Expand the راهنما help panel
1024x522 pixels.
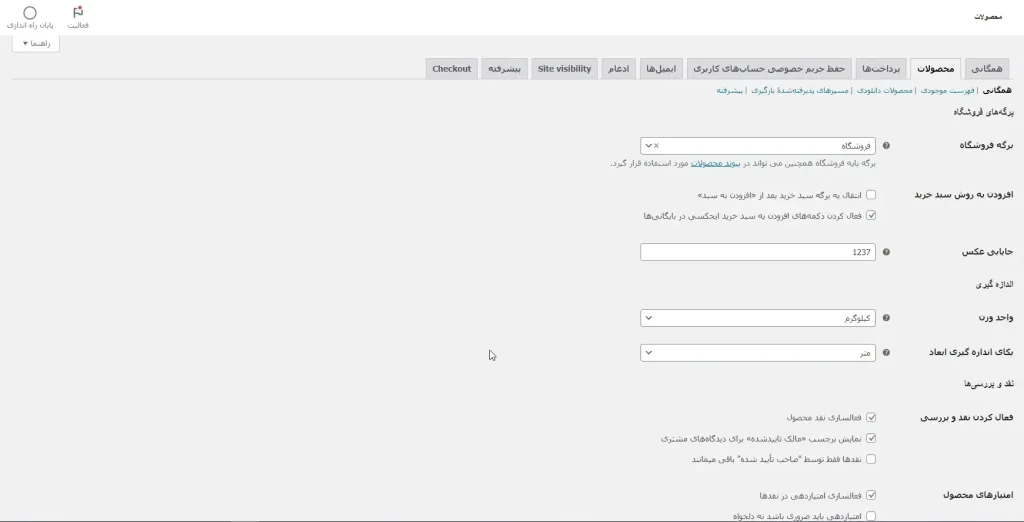coord(36,44)
